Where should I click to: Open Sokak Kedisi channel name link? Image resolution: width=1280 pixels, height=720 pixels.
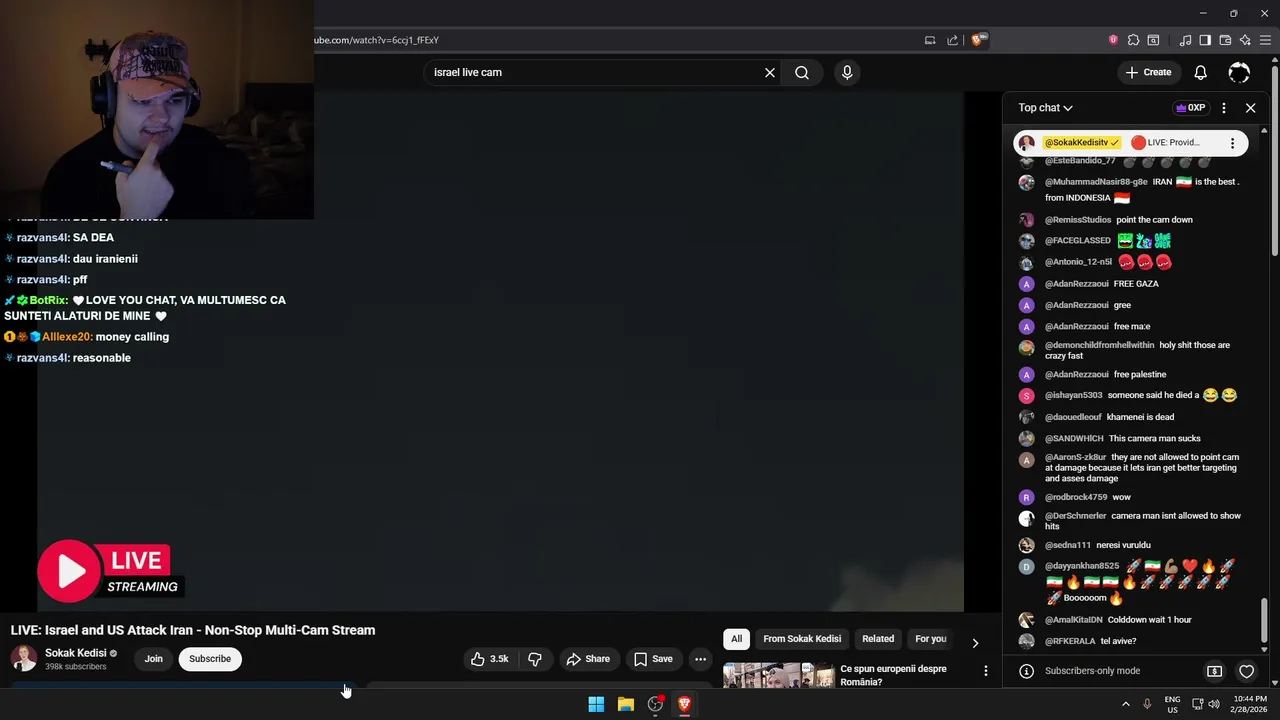point(75,653)
